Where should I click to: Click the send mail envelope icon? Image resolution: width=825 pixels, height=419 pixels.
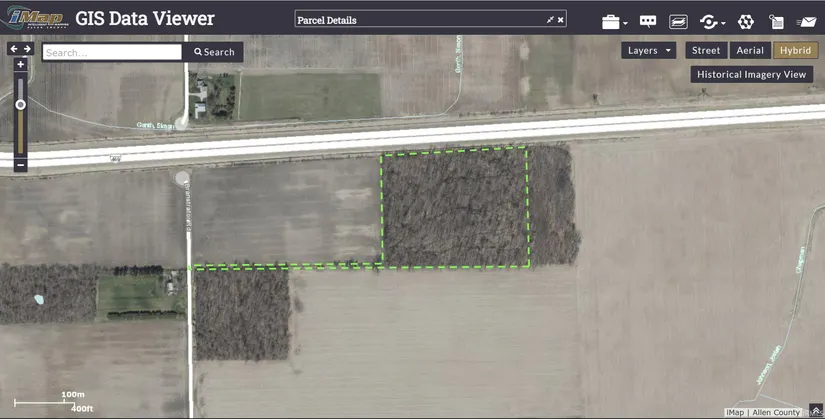point(806,21)
